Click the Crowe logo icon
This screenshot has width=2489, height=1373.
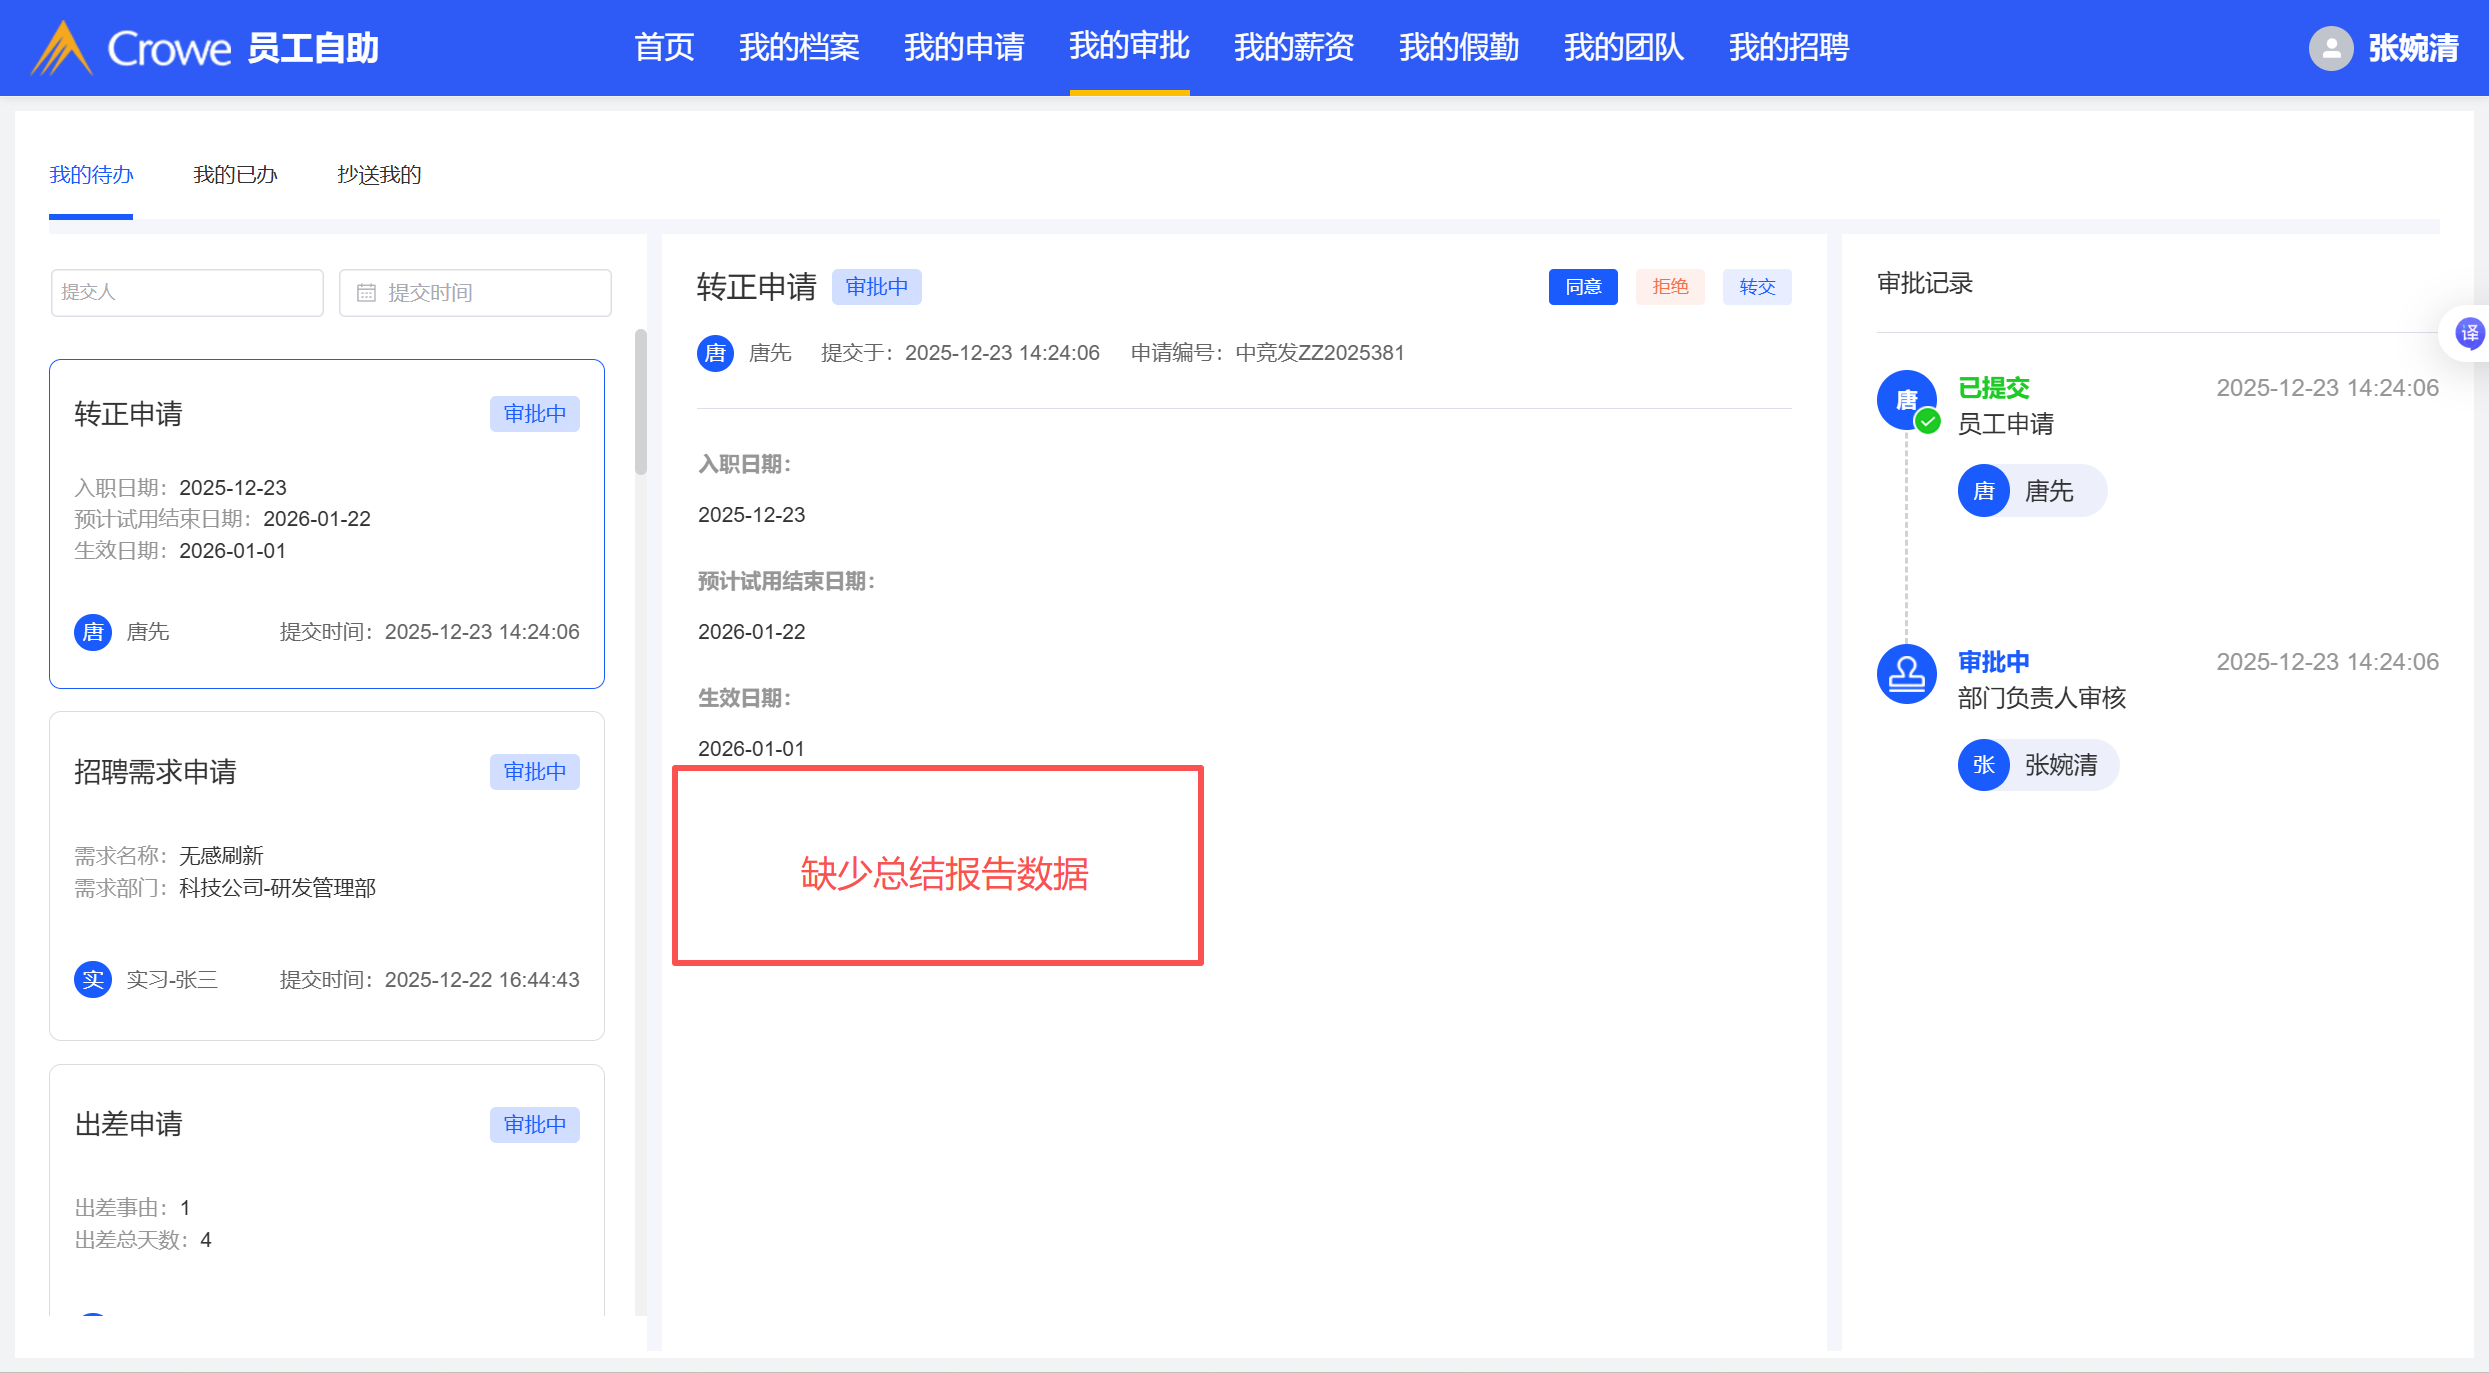coord(62,48)
